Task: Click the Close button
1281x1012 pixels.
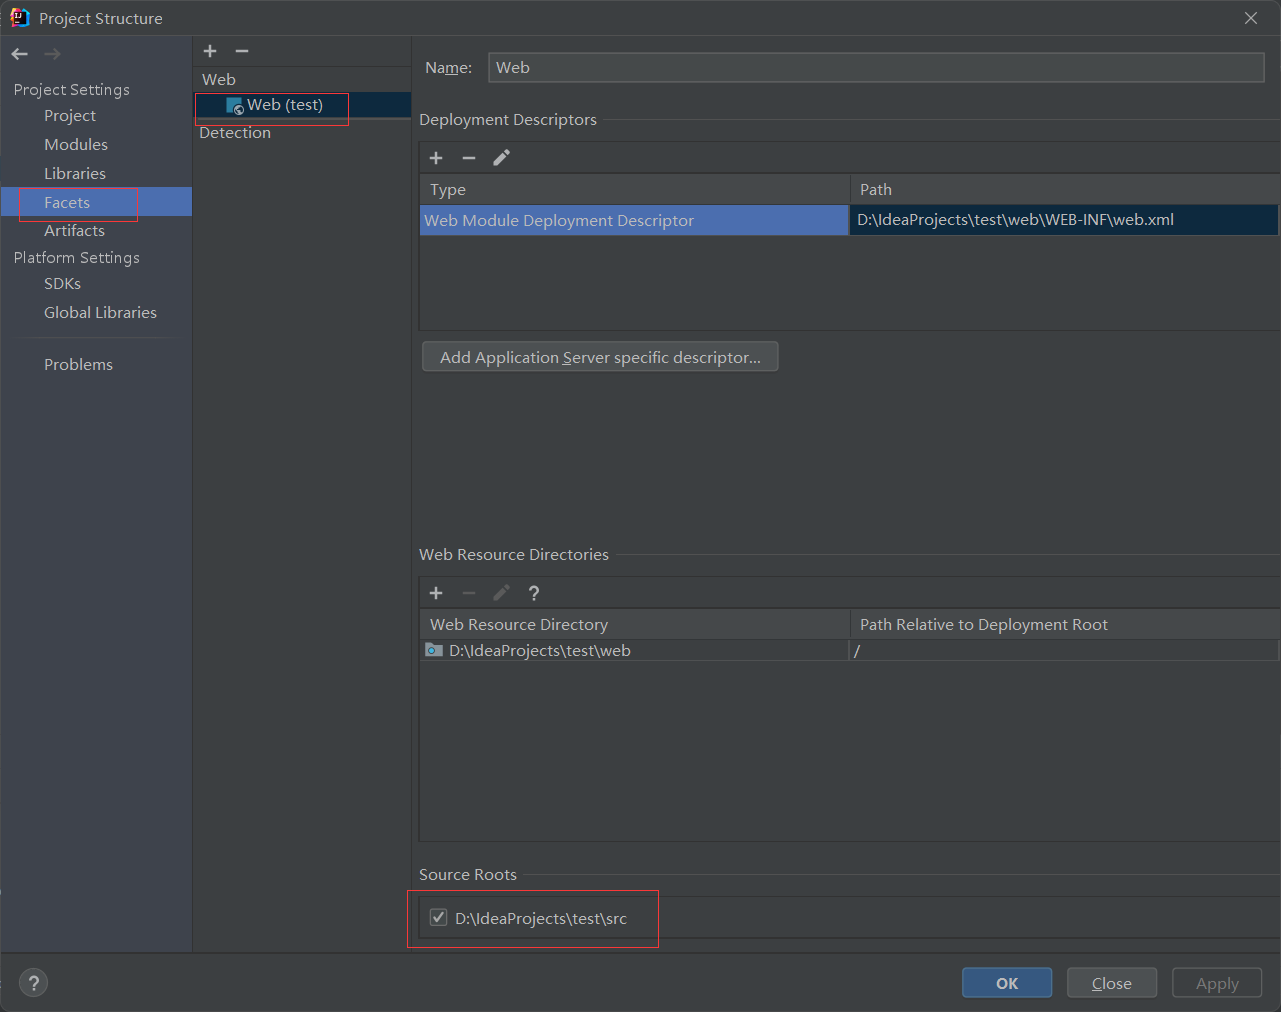Action: (1112, 983)
